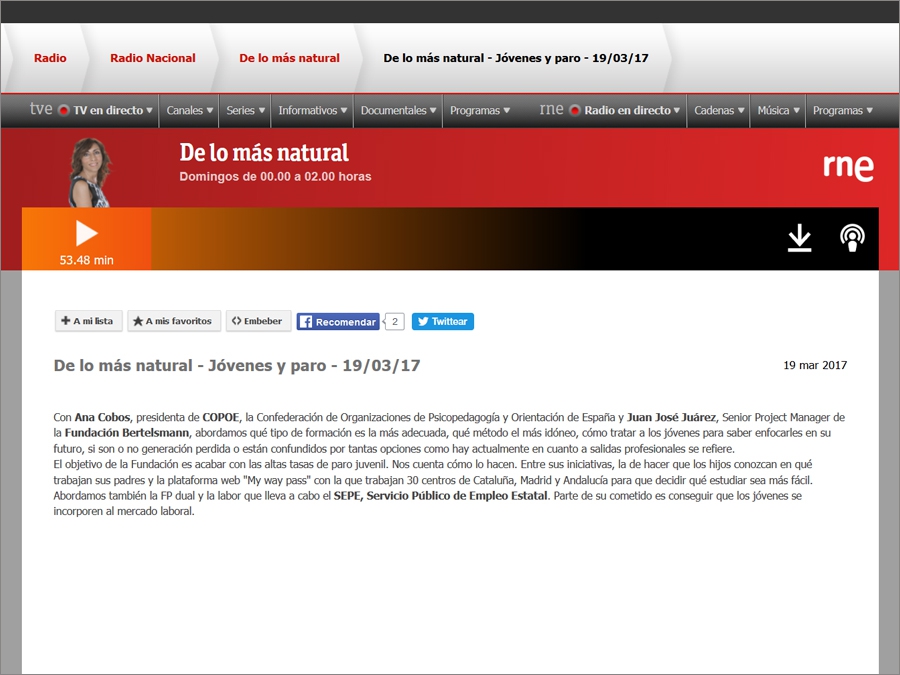Get embed code with Embeber

point(258,321)
